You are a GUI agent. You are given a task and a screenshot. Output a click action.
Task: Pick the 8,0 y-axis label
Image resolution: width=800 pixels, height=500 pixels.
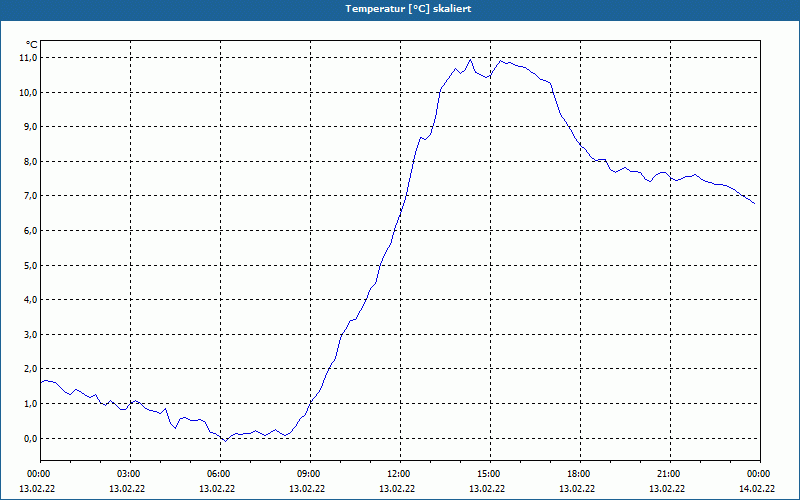coord(31,161)
